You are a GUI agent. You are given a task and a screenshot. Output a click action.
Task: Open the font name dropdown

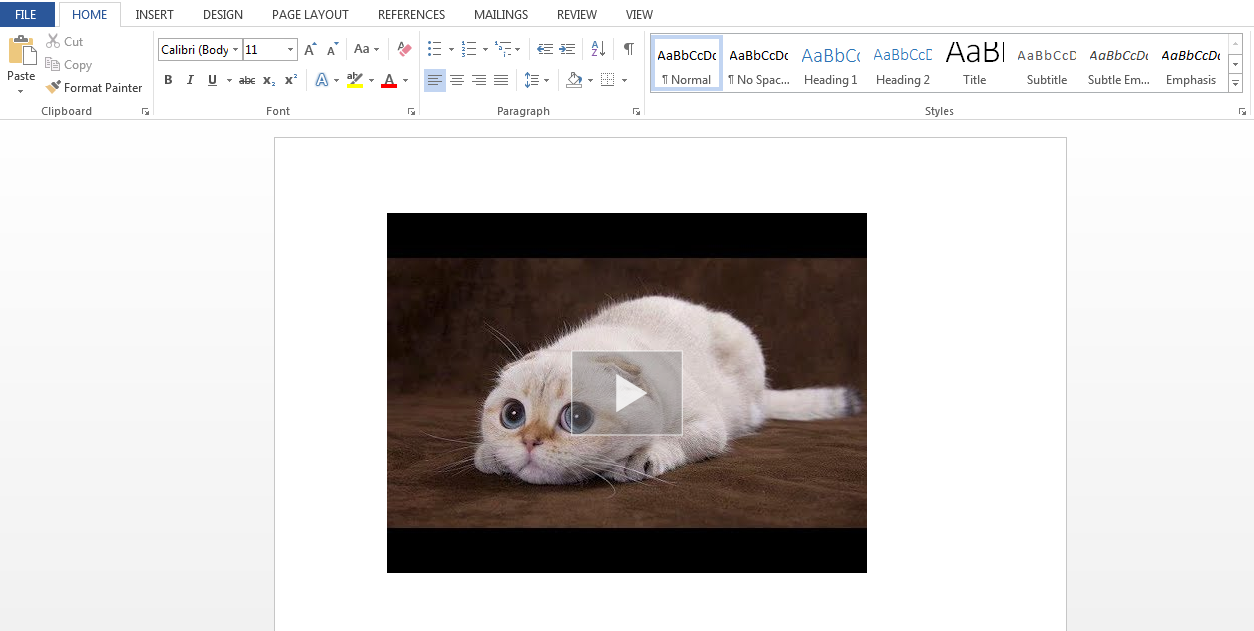click(x=236, y=50)
